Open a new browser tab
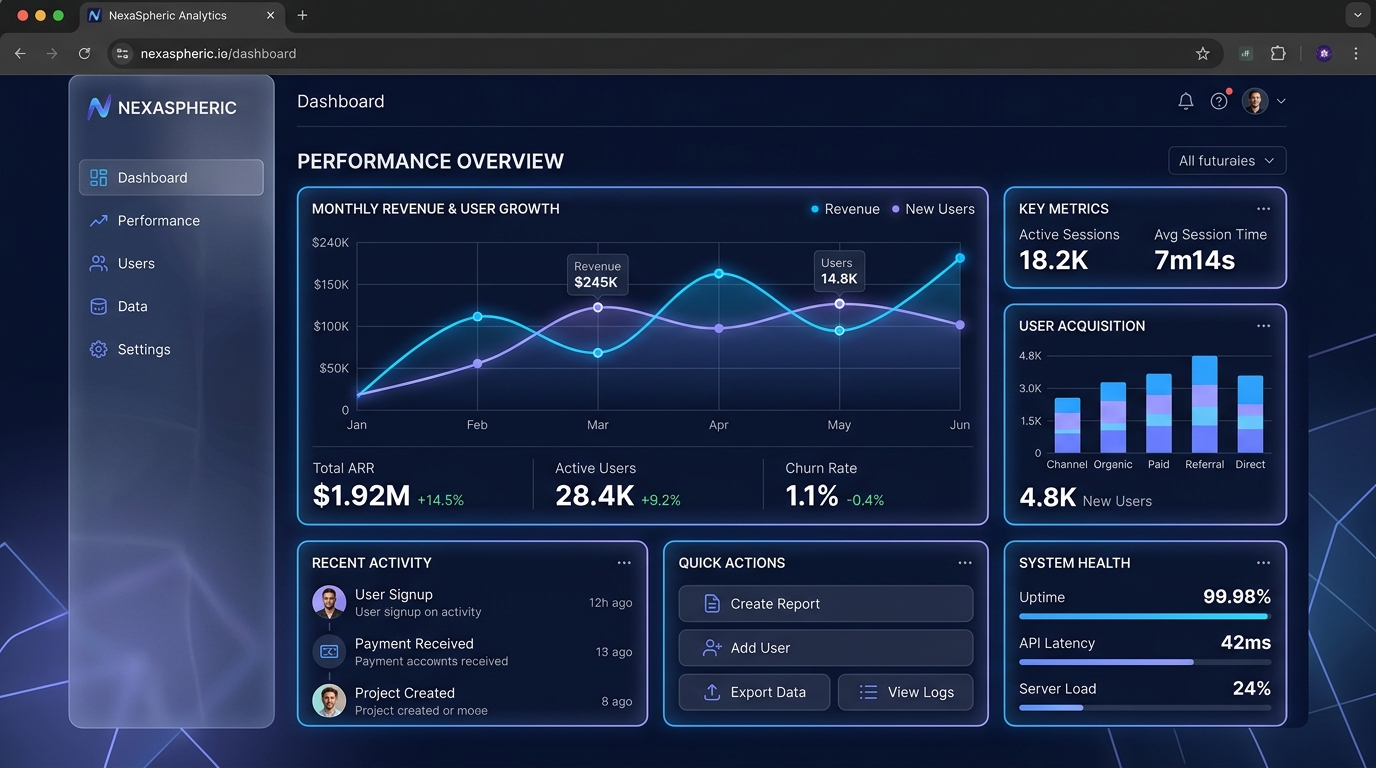This screenshot has width=1376, height=768. click(x=303, y=15)
